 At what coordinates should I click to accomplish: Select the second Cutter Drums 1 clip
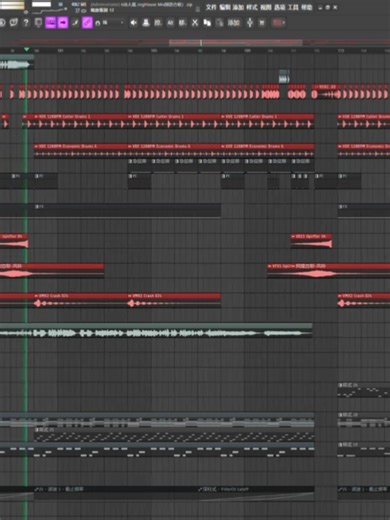174,121
